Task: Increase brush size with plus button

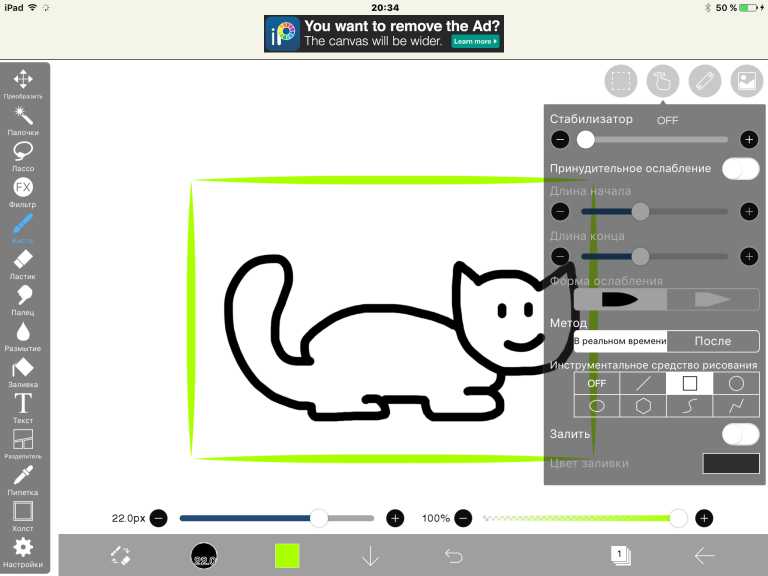Action: (x=395, y=518)
